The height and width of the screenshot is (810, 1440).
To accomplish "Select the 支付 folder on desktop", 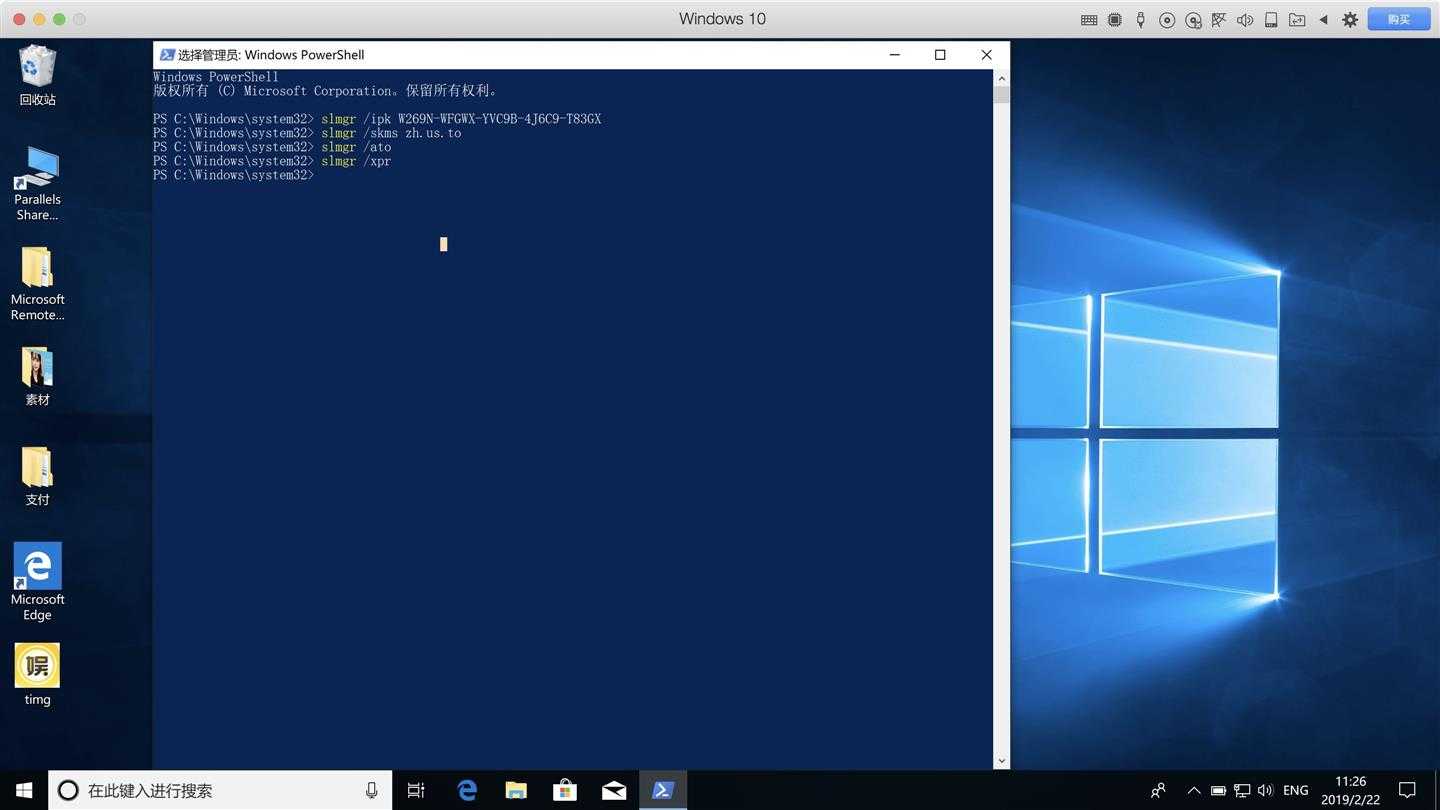I will point(37,477).
